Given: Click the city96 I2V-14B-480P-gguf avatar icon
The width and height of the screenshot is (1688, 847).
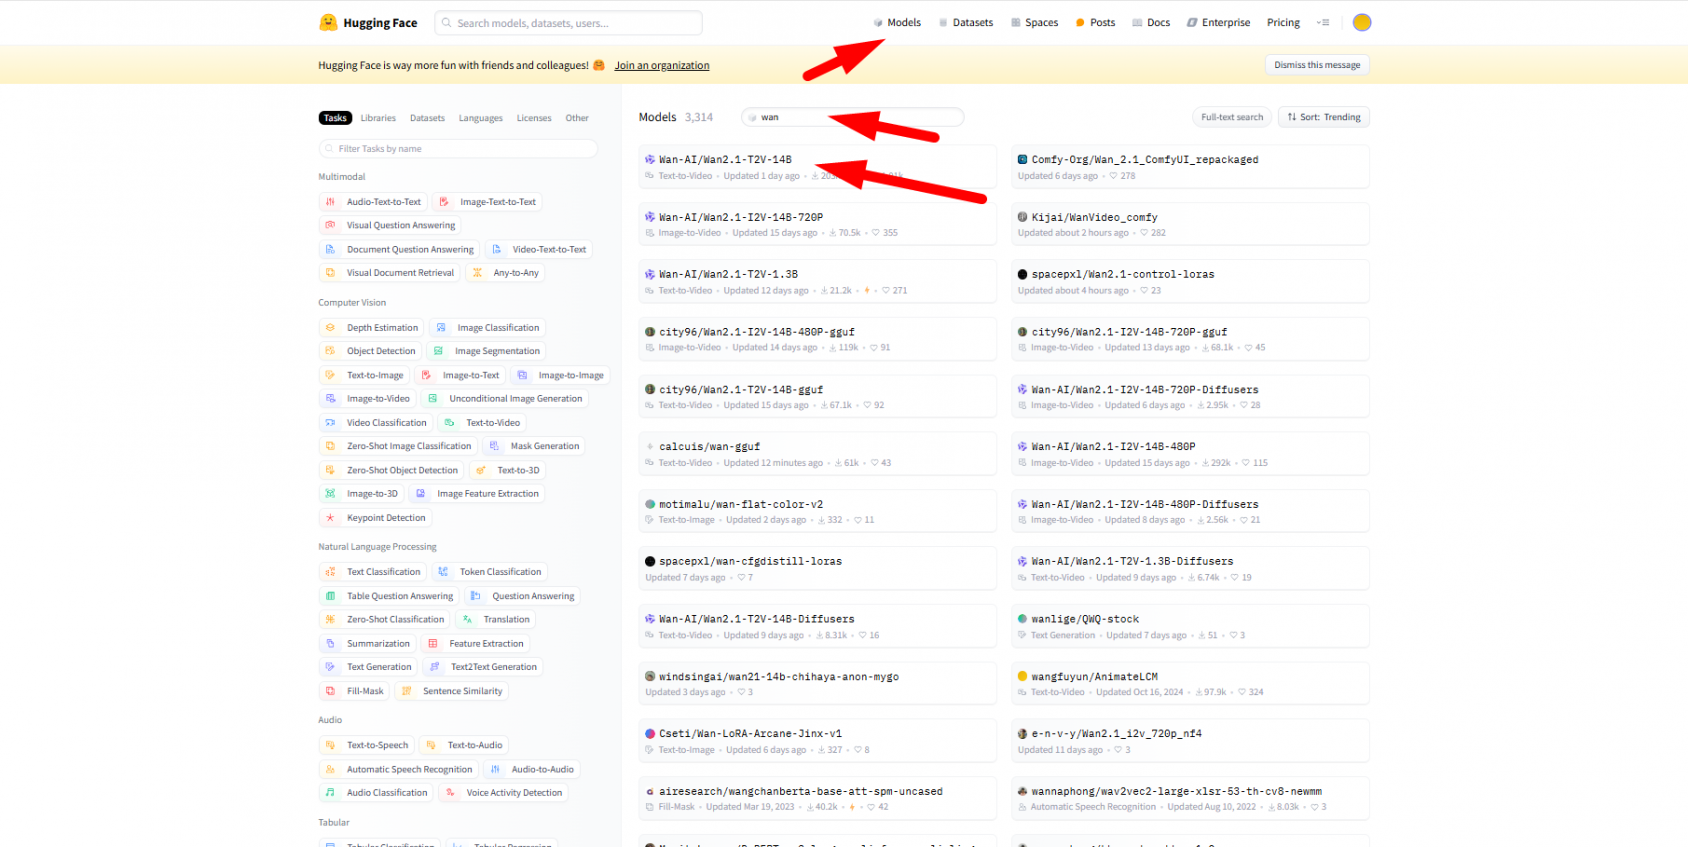Looking at the screenshot, I should [x=650, y=332].
